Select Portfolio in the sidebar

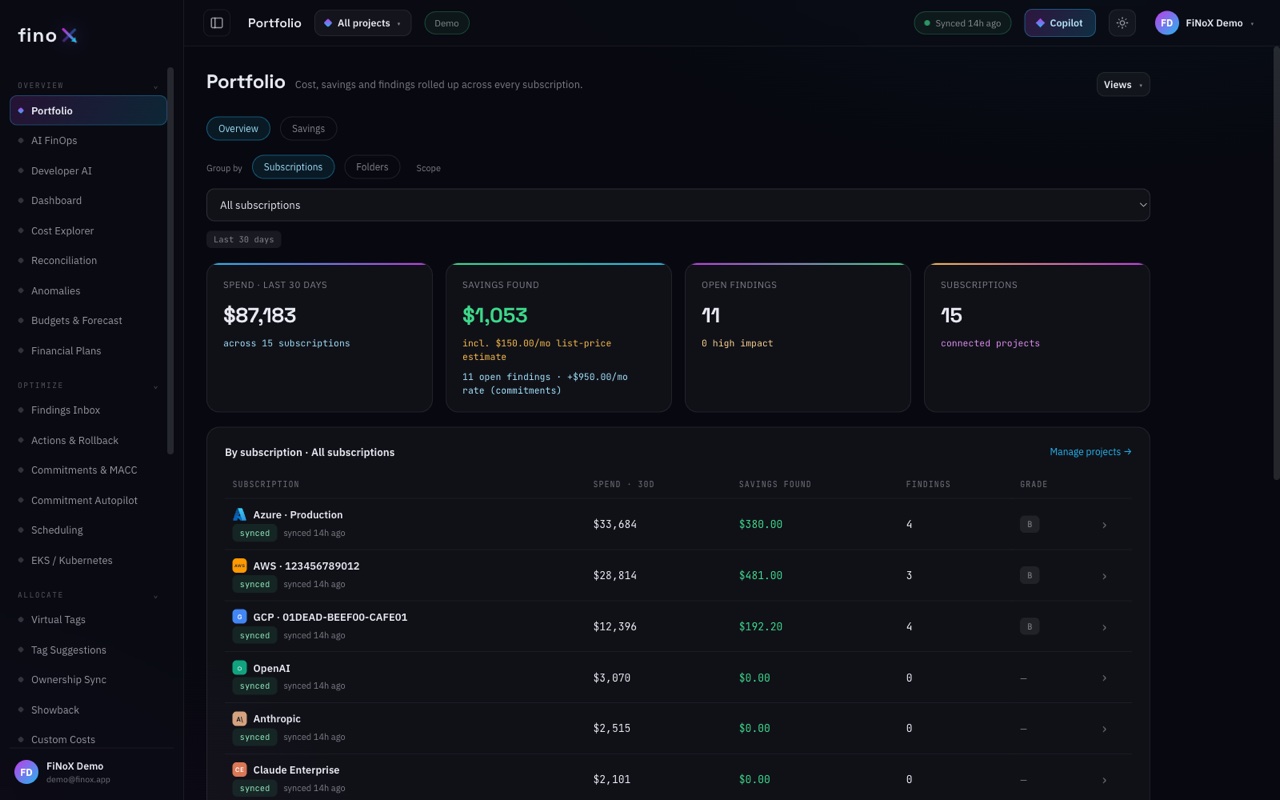tap(88, 111)
